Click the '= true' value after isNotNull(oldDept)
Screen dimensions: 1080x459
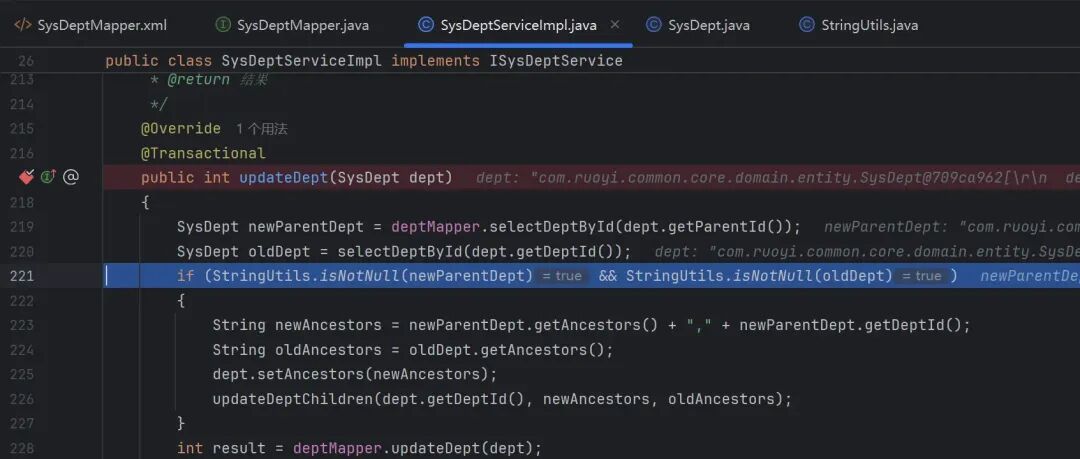click(x=922, y=276)
